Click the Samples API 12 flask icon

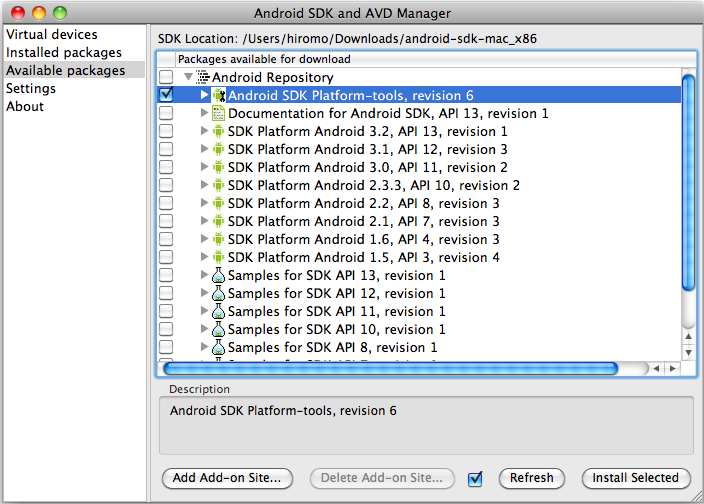tap(218, 293)
